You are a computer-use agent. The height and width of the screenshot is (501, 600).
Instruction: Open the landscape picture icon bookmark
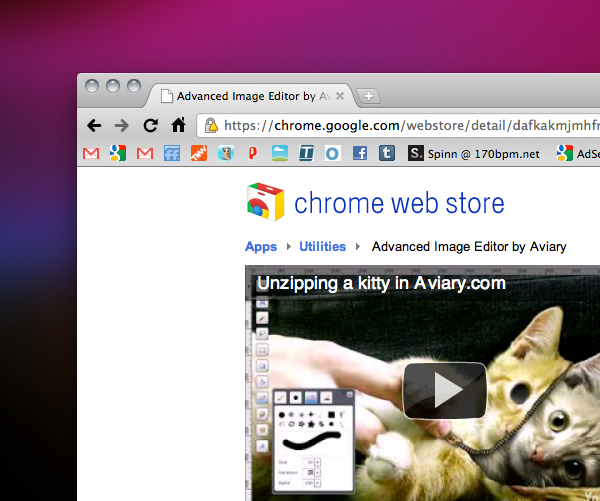tap(280, 153)
